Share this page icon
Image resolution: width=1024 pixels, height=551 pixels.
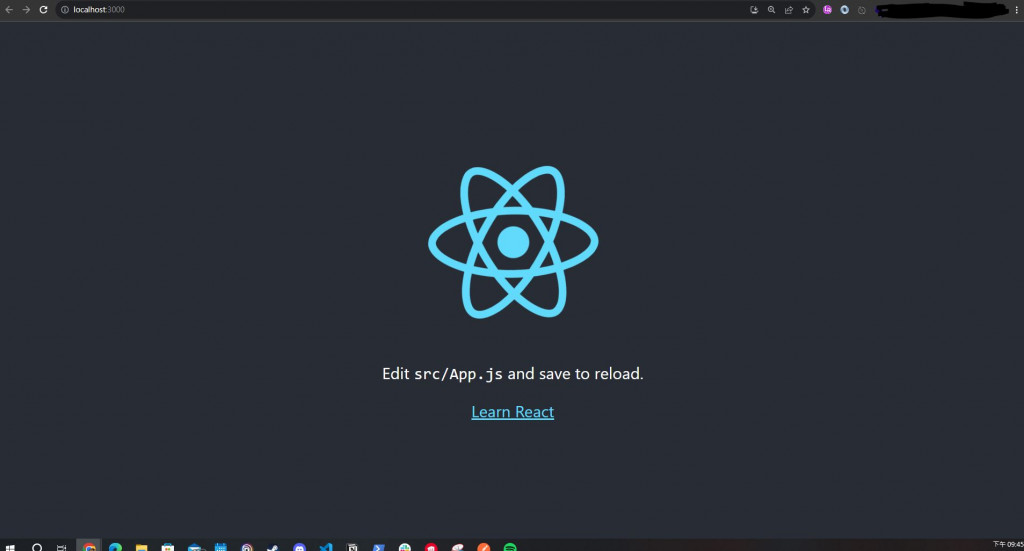(x=788, y=10)
